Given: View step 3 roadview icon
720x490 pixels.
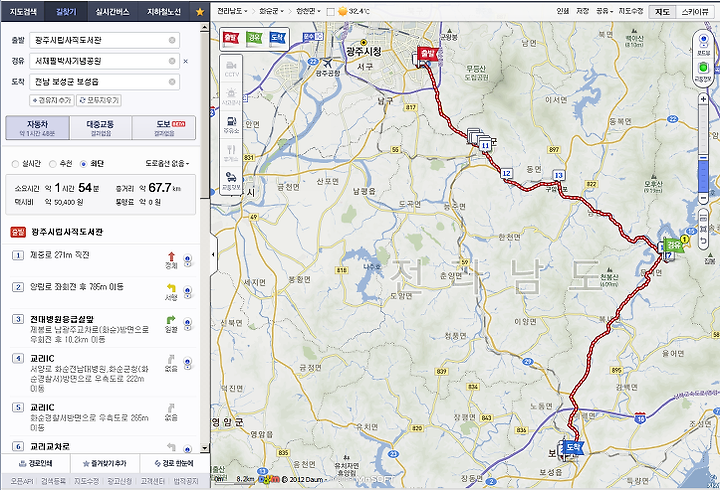Looking at the screenshot, I should pyautogui.click(x=187, y=324).
